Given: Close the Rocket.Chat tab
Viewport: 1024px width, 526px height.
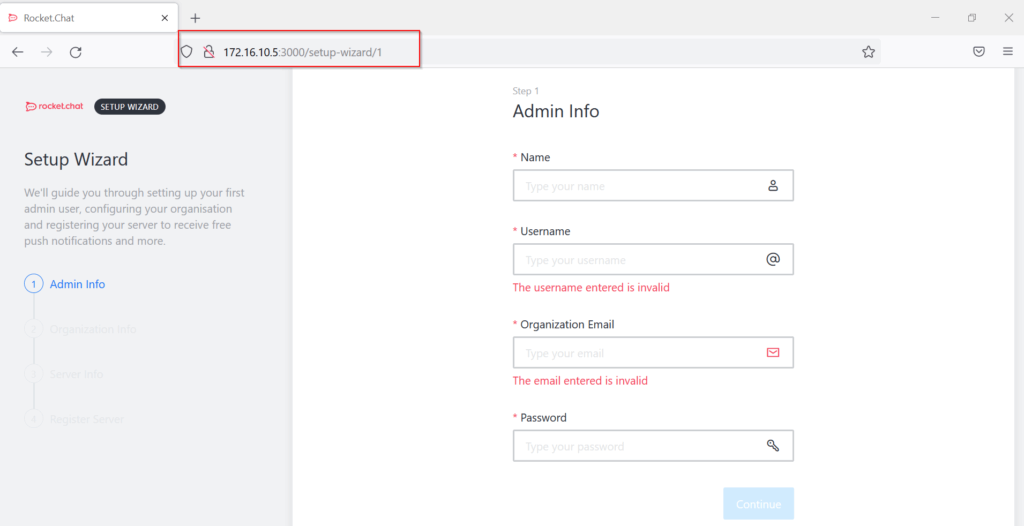Looking at the screenshot, I should point(165,18).
